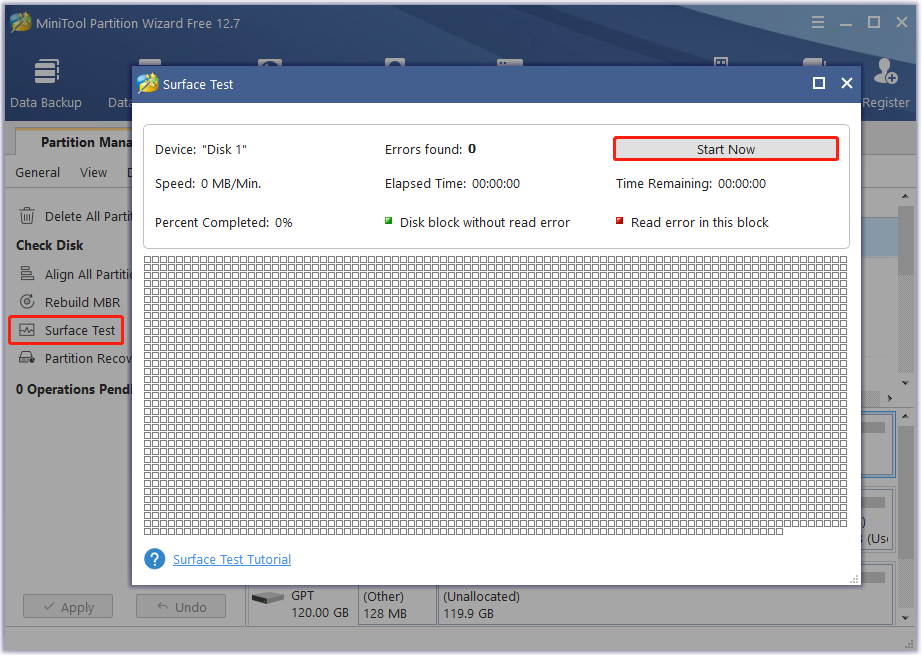This screenshot has width=922, height=656.
Task: Open the Data Backup tool
Action: [46, 83]
